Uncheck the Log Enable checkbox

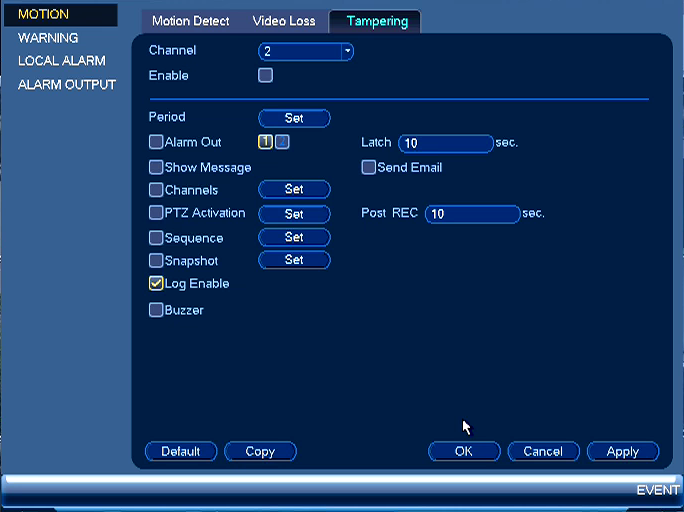click(156, 283)
